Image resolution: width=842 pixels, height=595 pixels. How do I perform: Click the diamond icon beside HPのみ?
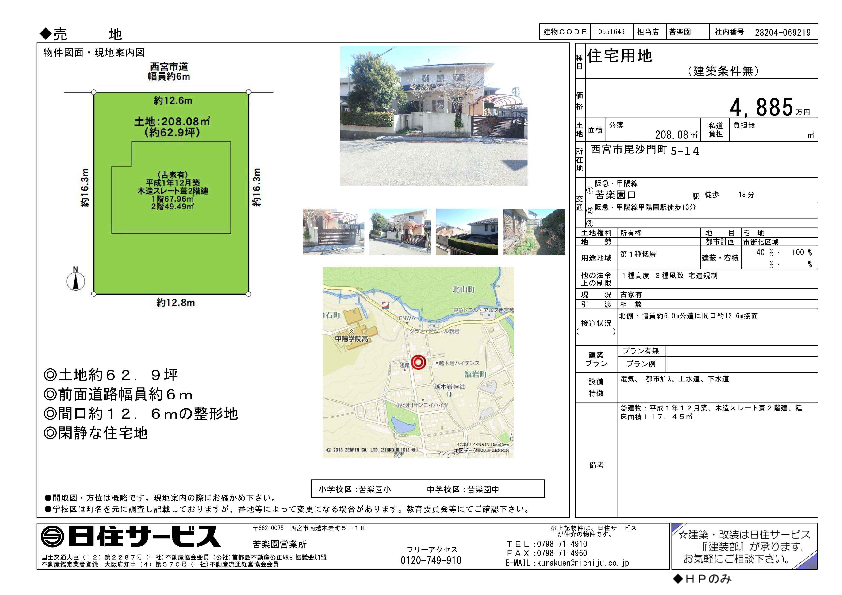(677, 579)
